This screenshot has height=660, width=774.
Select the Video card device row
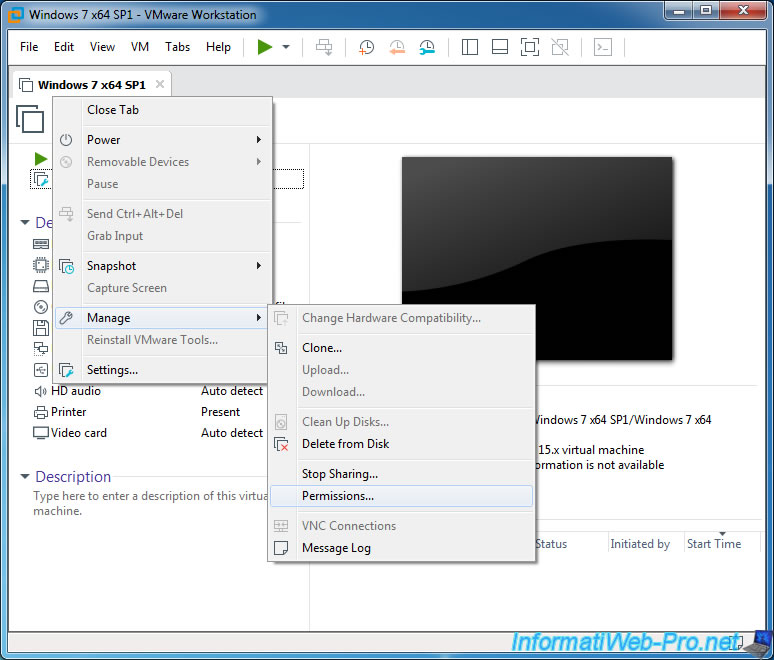click(148, 433)
